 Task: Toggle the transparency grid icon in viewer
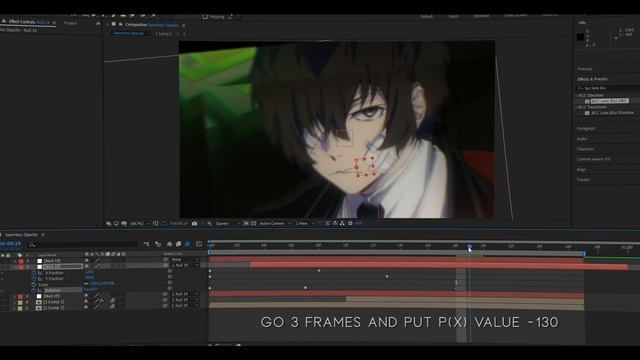click(253, 223)
